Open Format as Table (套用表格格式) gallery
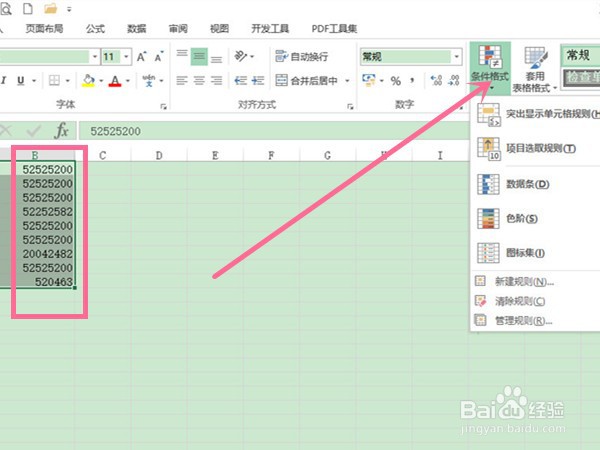The height and width of the screenshot is (450, 600). (x=534, y=70)
